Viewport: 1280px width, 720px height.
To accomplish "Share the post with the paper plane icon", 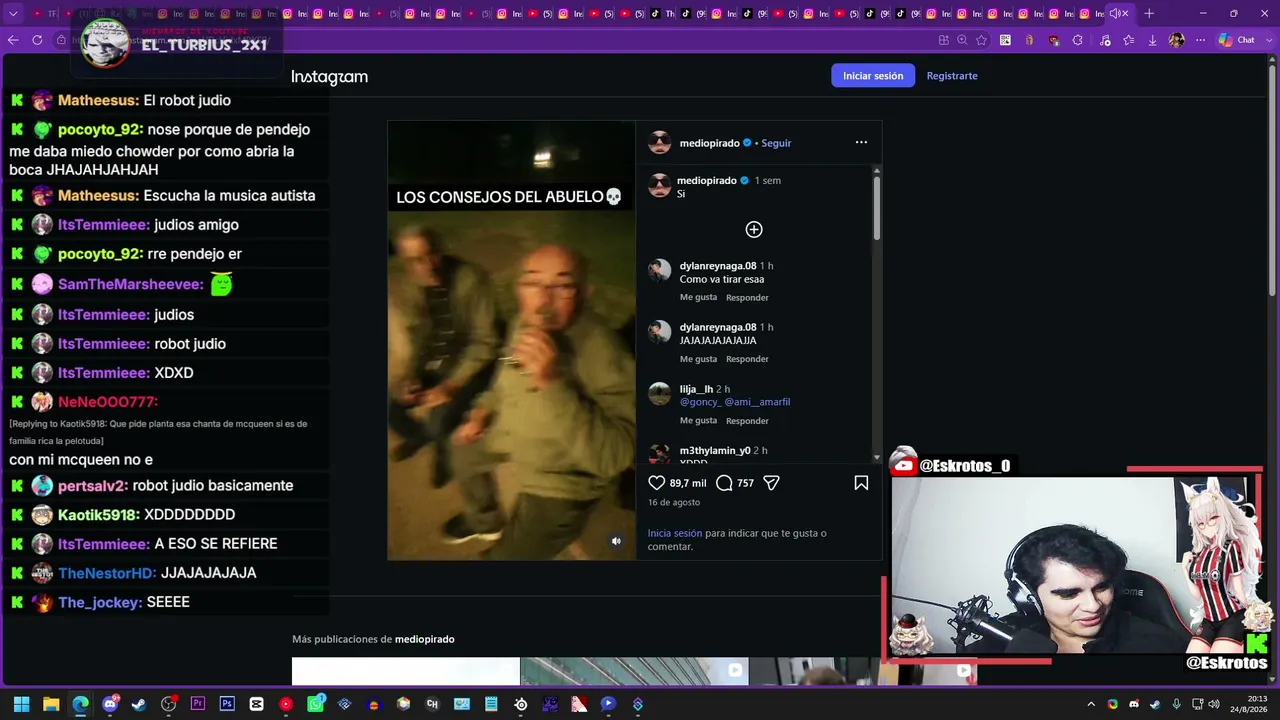I will [771, 483].
